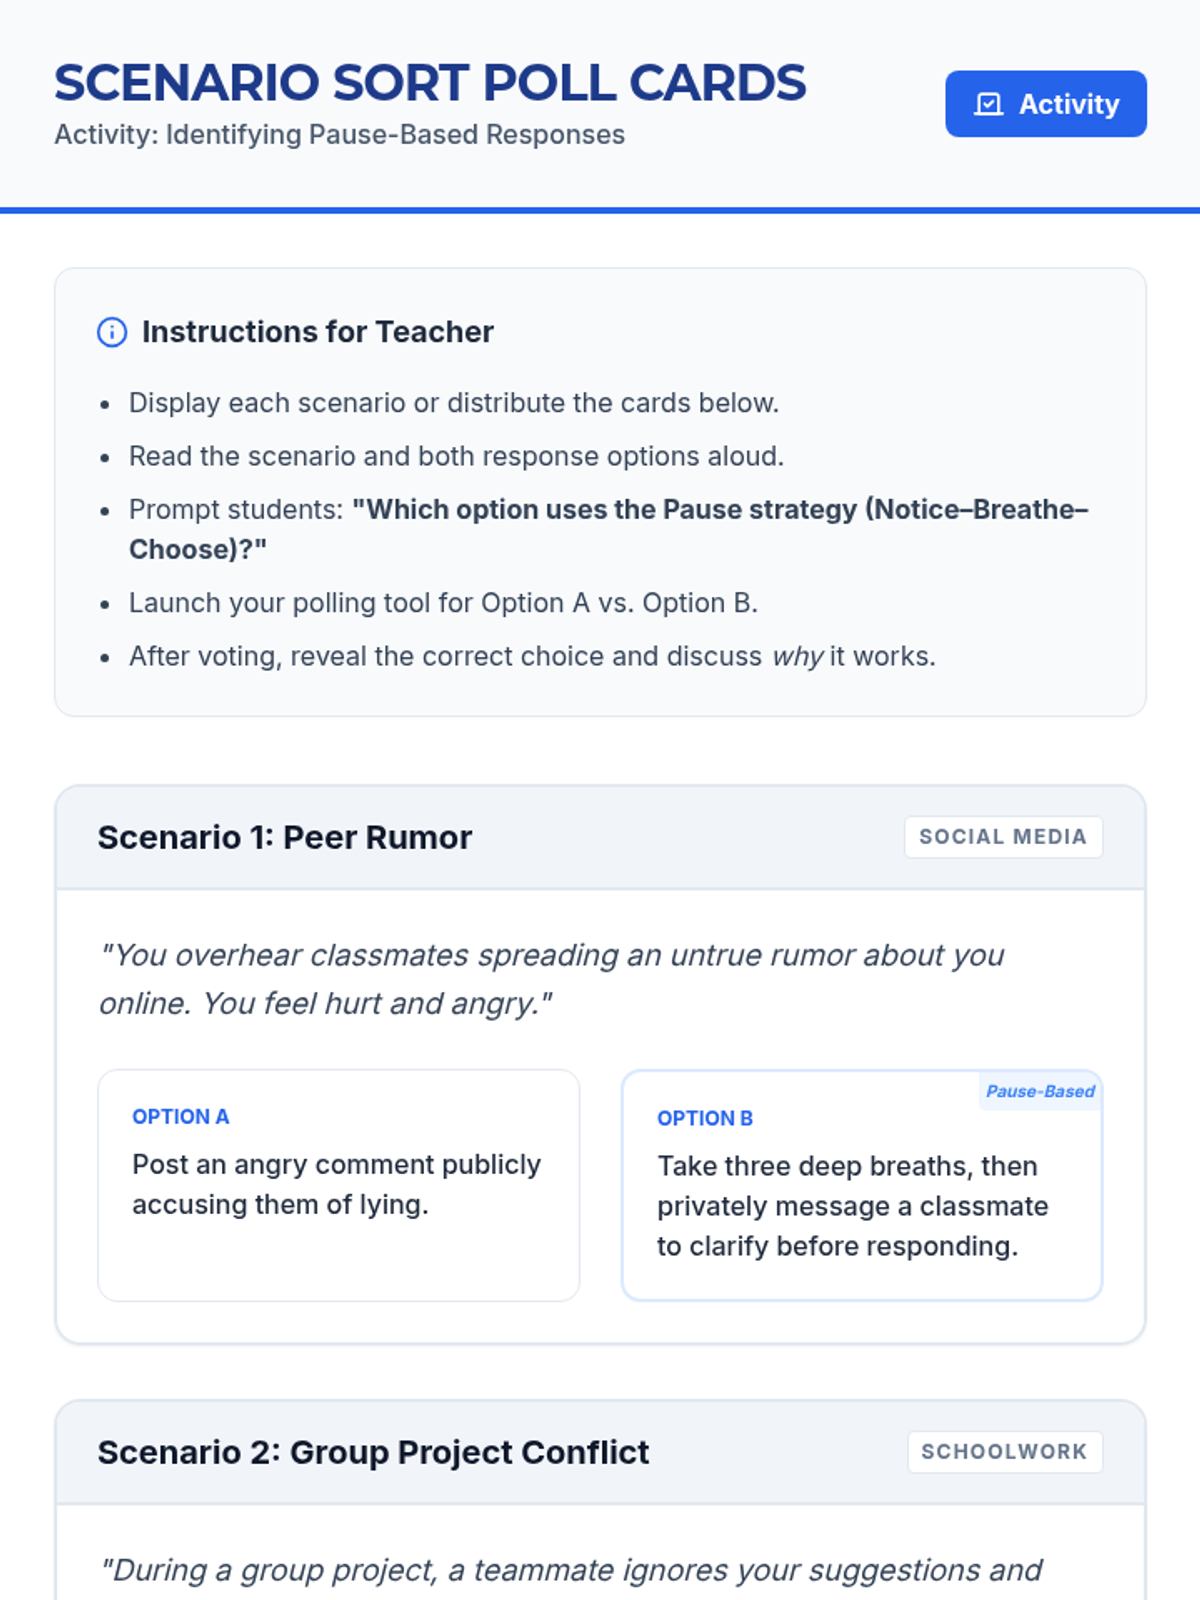The image size is (1200, 1600).
Task: Click the Peer Rumor scenario quote text
Action: click(x=551, y=979)
